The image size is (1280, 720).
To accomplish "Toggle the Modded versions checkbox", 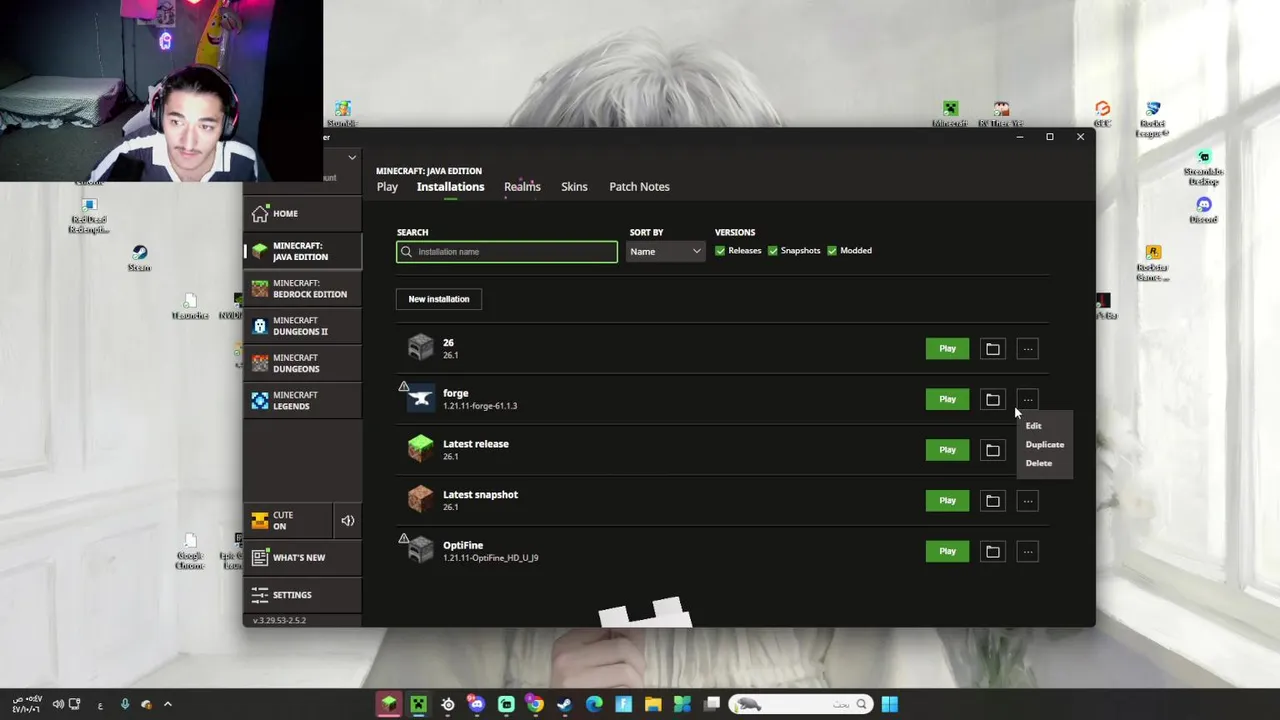I will point(831,251).
